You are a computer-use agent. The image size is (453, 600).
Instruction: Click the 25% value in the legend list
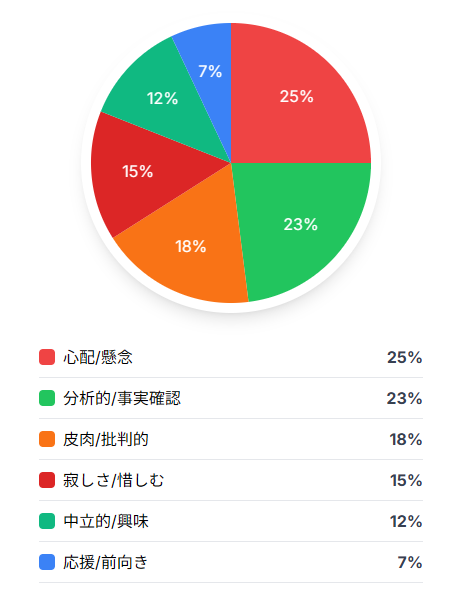(404, 357)
